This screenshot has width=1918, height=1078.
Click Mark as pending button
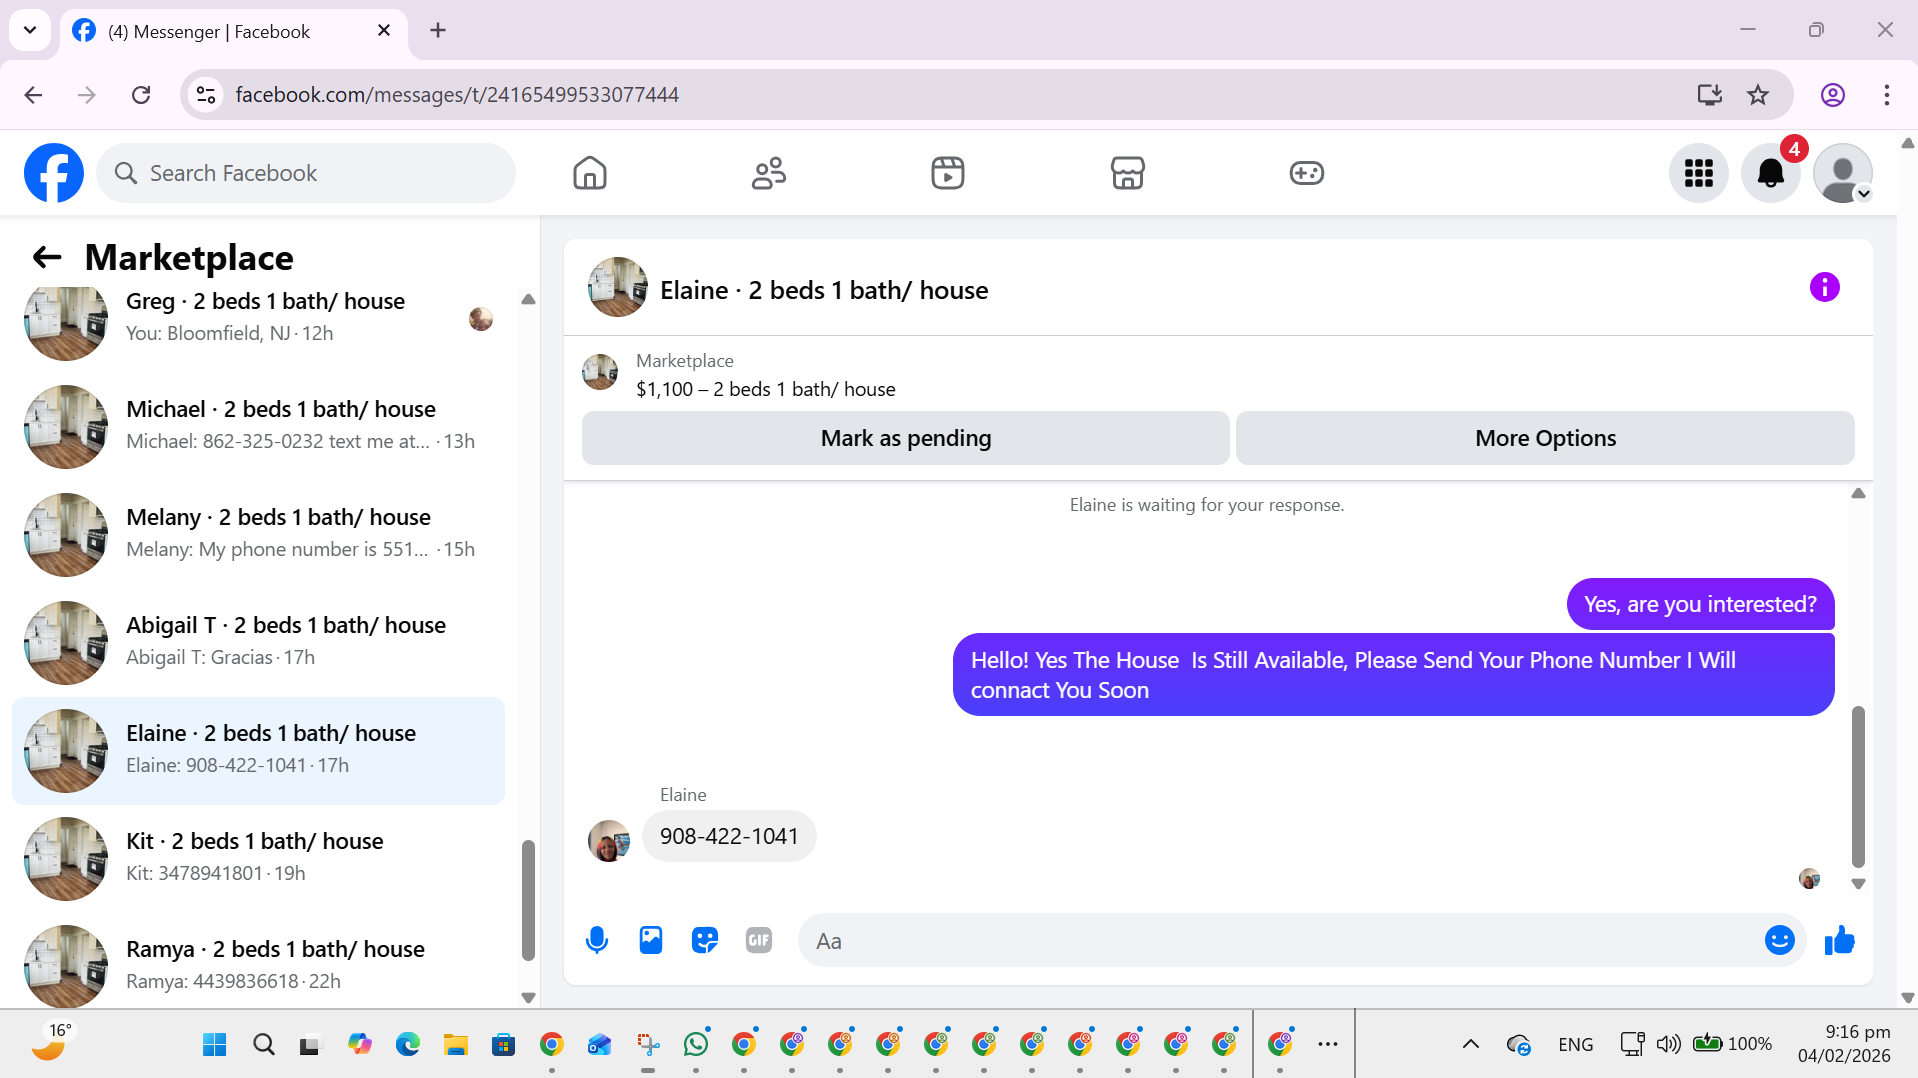(x=906, y=438)
